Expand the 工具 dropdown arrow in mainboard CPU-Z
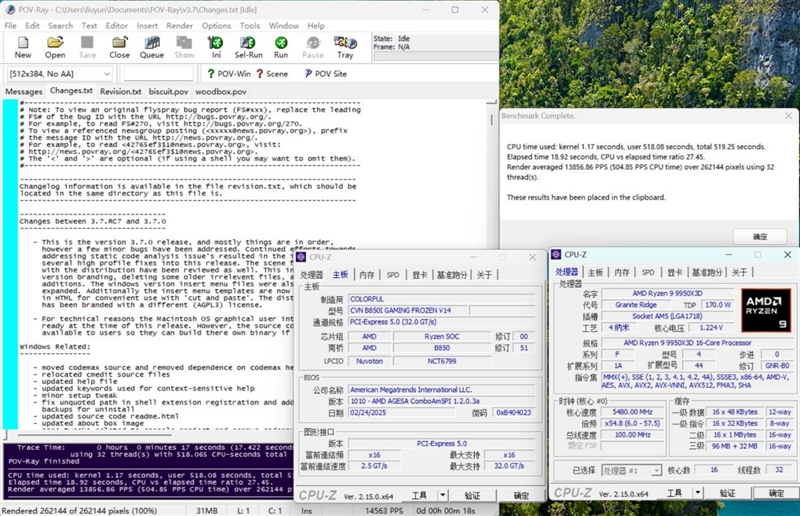 tap(443, 495)
